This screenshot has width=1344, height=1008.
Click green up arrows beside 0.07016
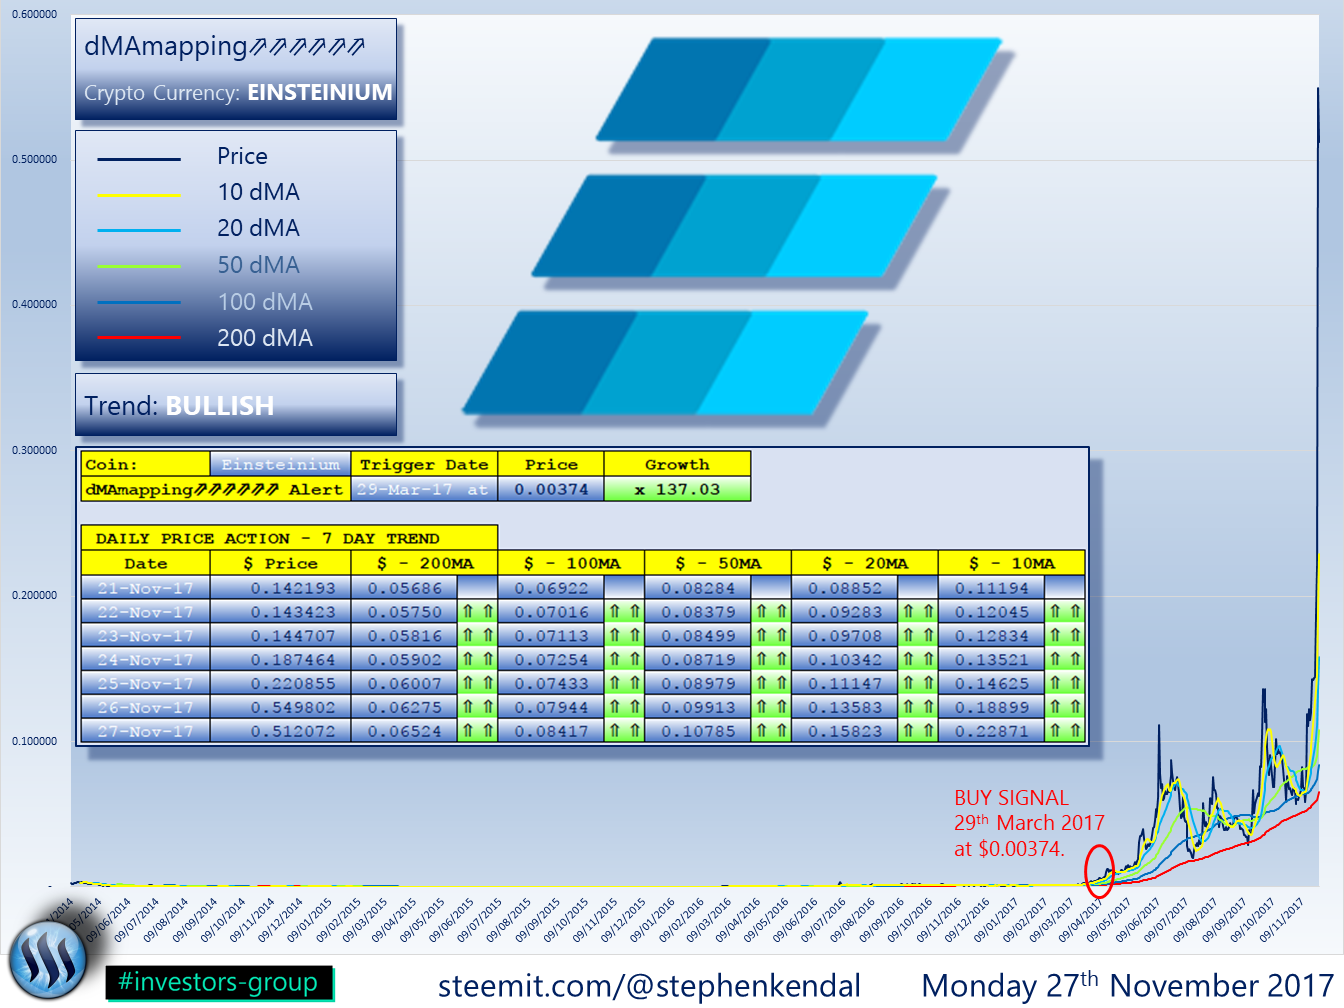(x=625, y=612)
